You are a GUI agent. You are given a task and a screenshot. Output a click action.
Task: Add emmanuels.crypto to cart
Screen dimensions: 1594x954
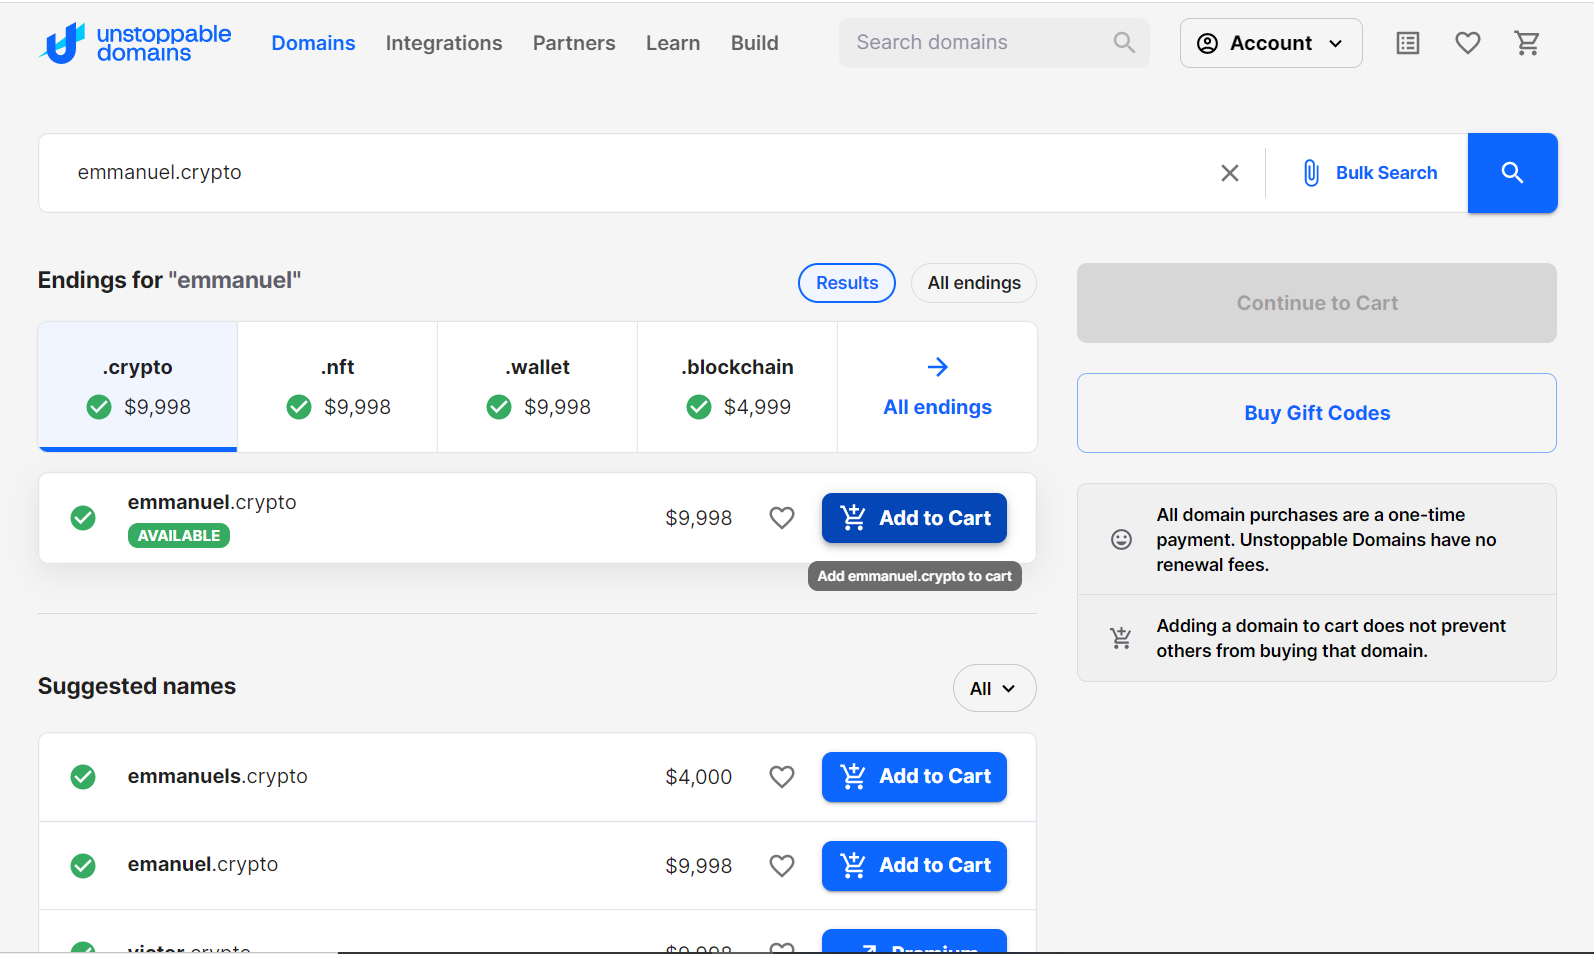tap(914, 777)
